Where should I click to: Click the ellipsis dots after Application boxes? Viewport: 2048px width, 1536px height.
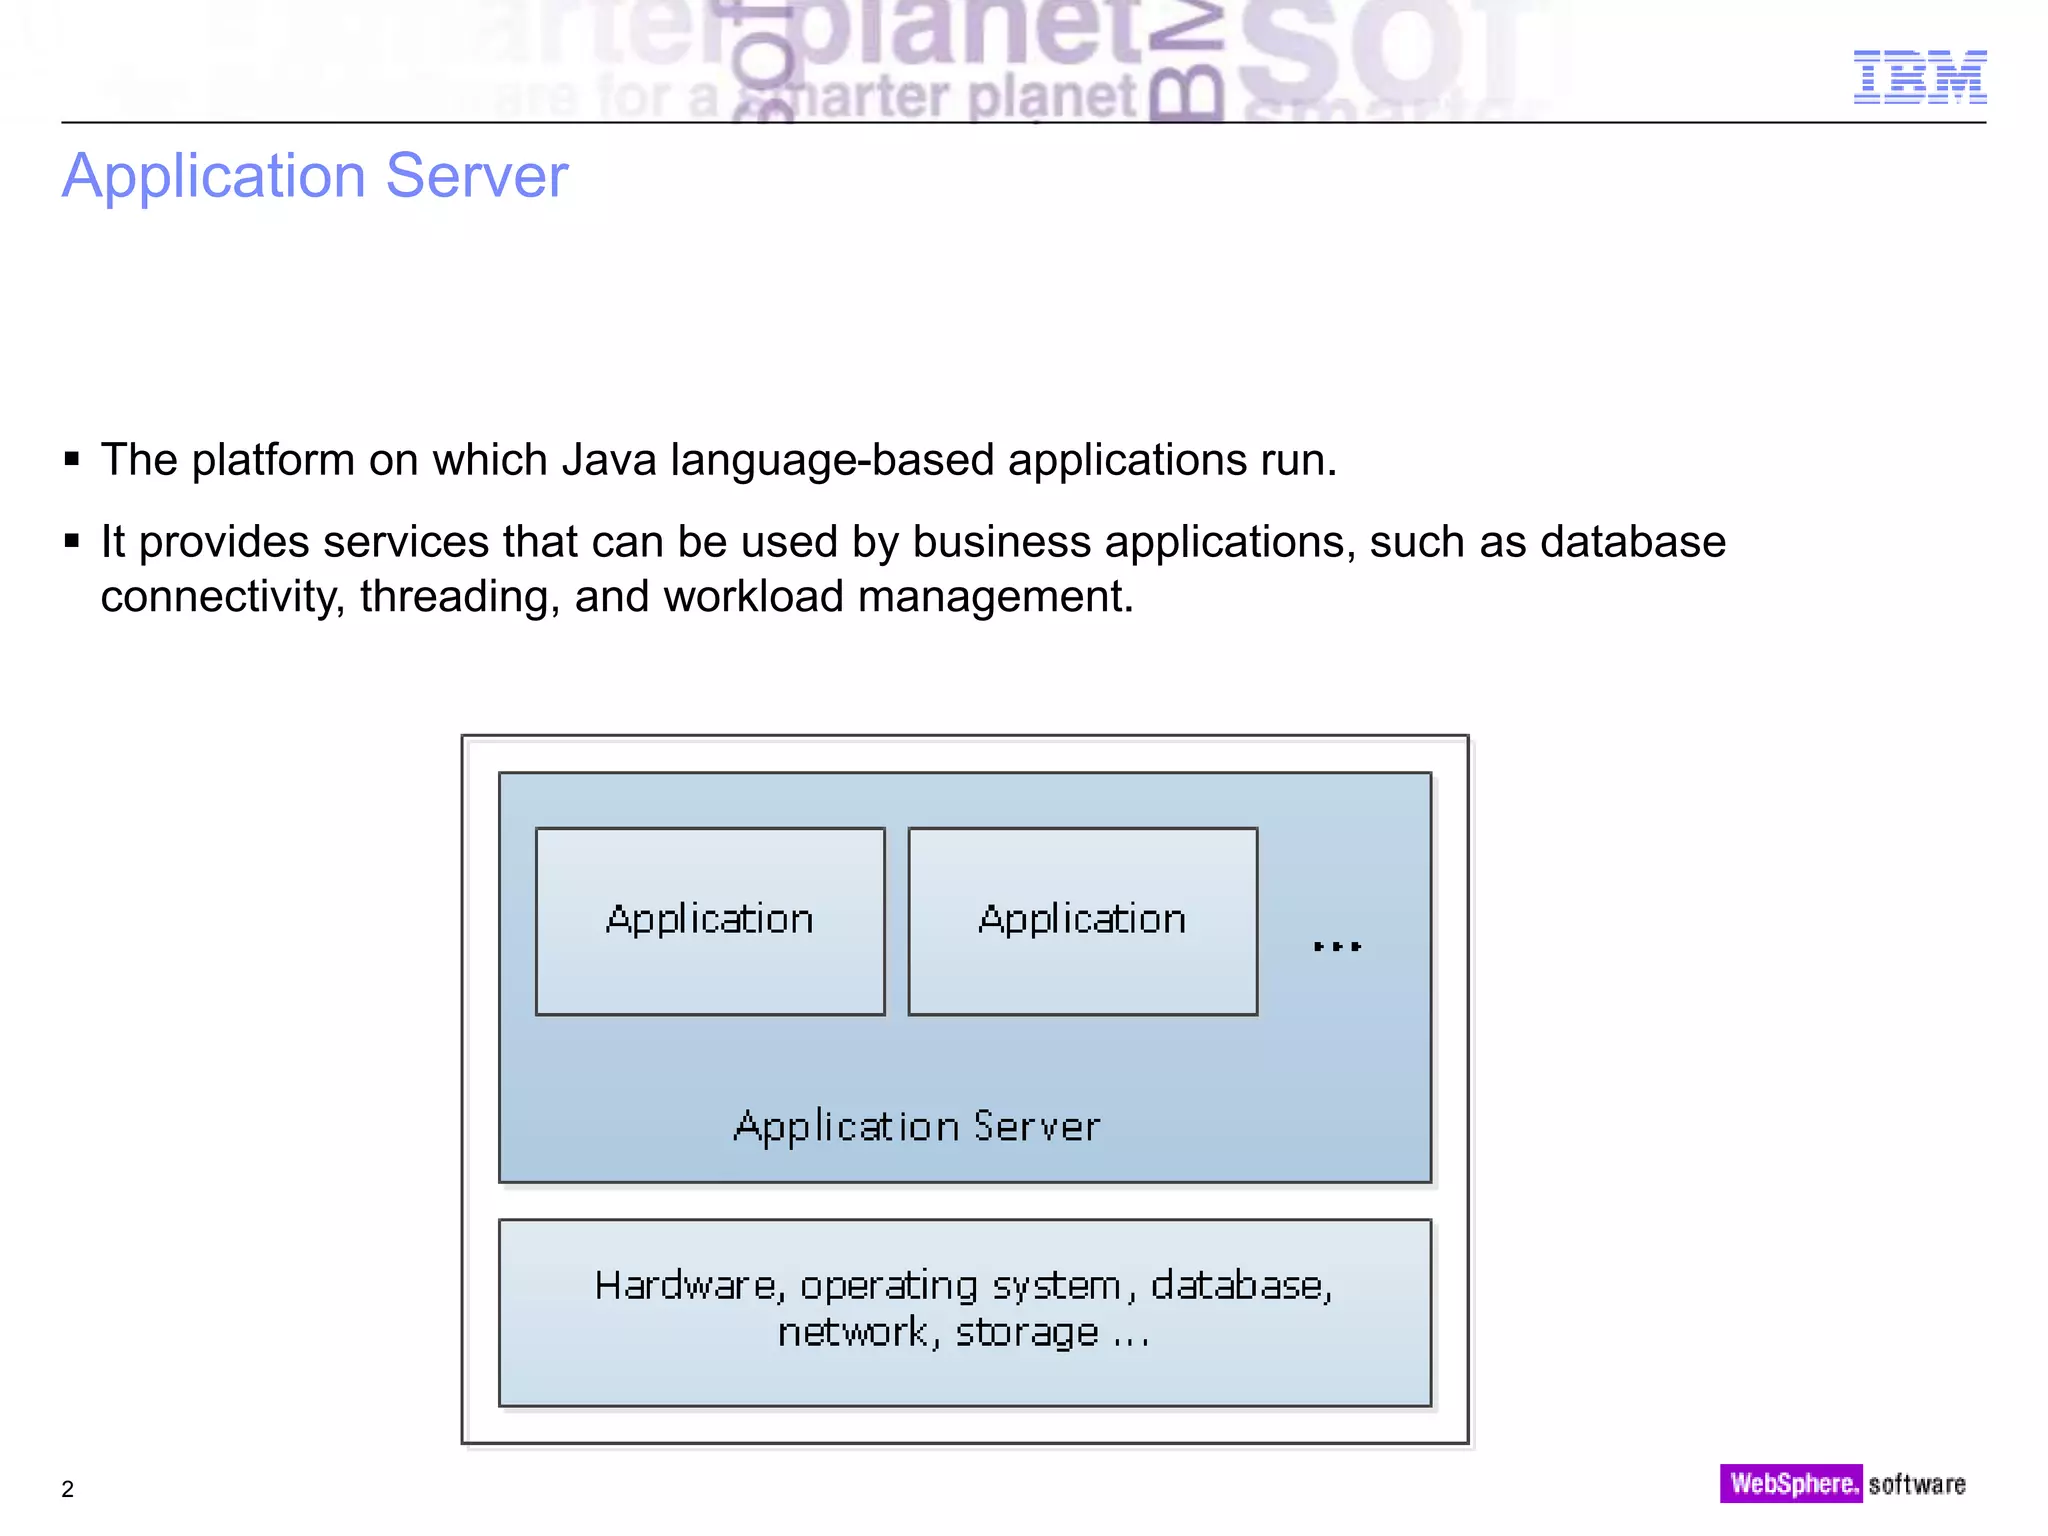1337,945
